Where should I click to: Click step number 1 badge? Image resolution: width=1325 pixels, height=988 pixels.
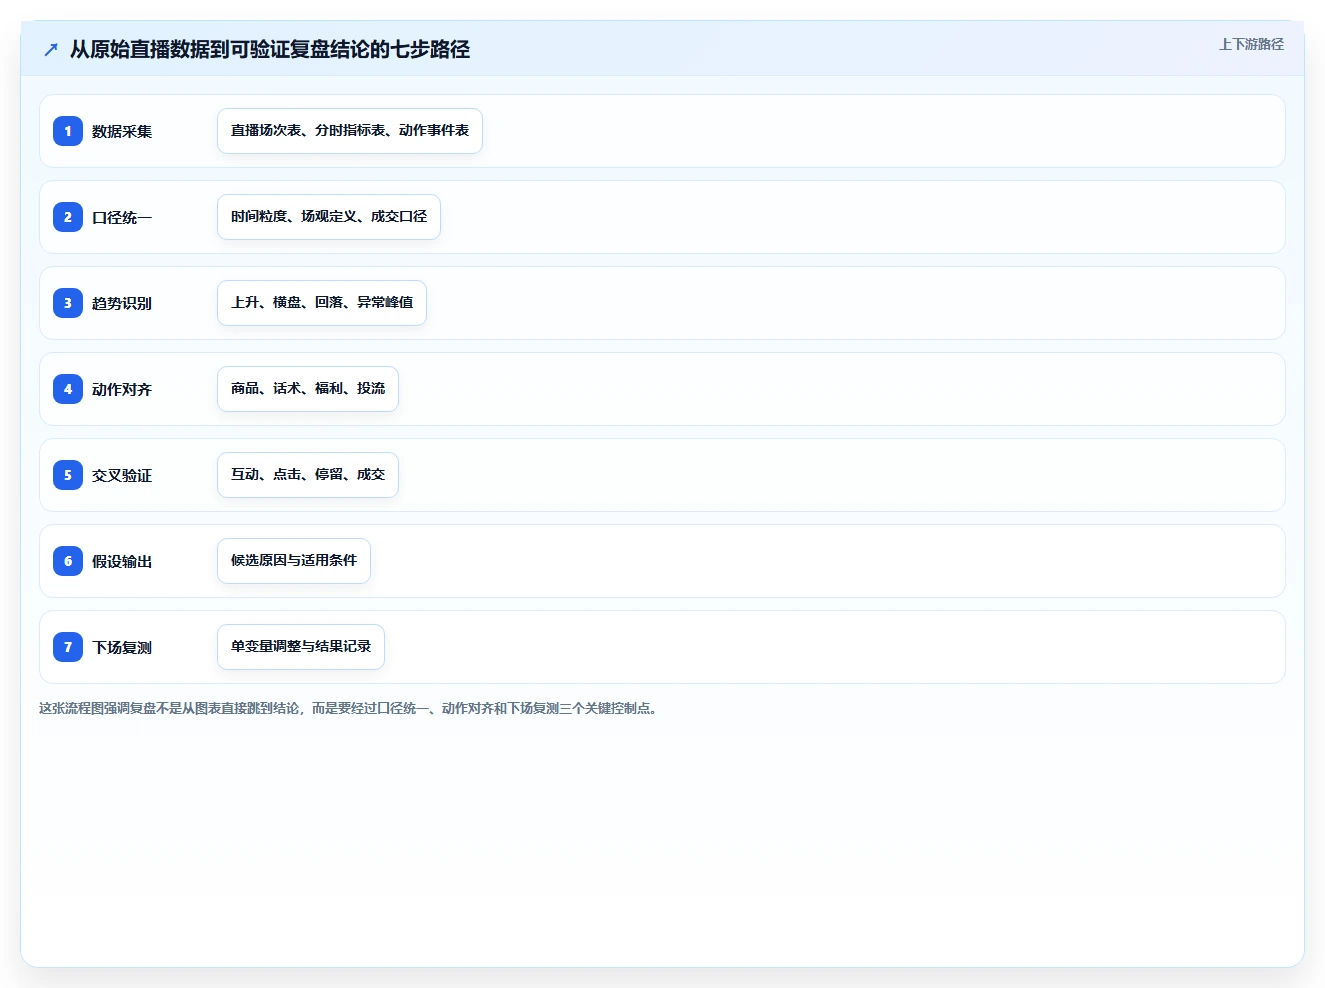click(x=68, y=131)
